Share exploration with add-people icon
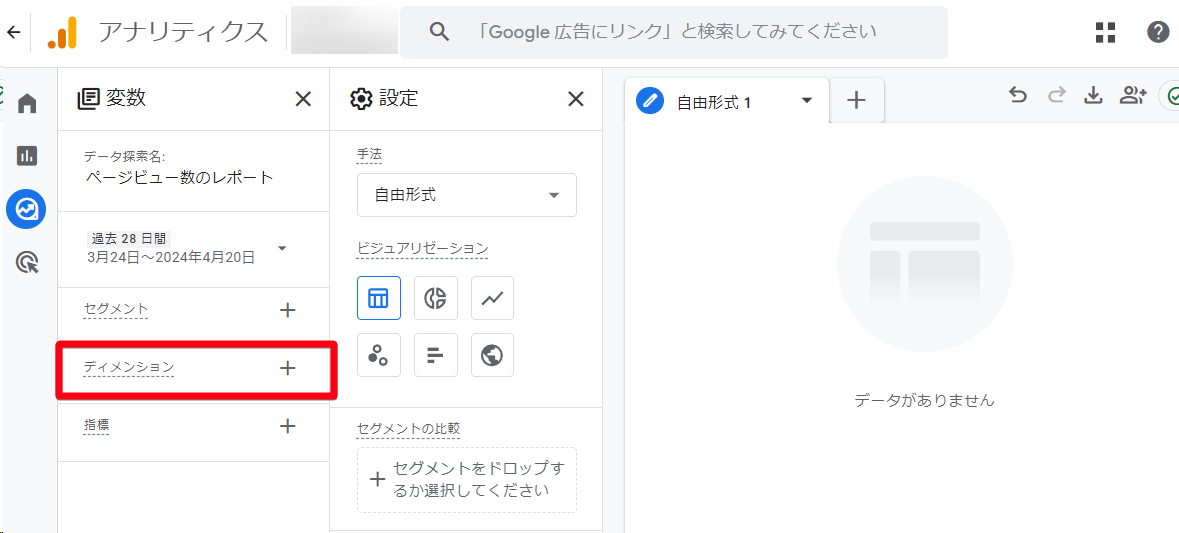The width and height of the screenshot is (1179, 533). (x=1132, y=95)
